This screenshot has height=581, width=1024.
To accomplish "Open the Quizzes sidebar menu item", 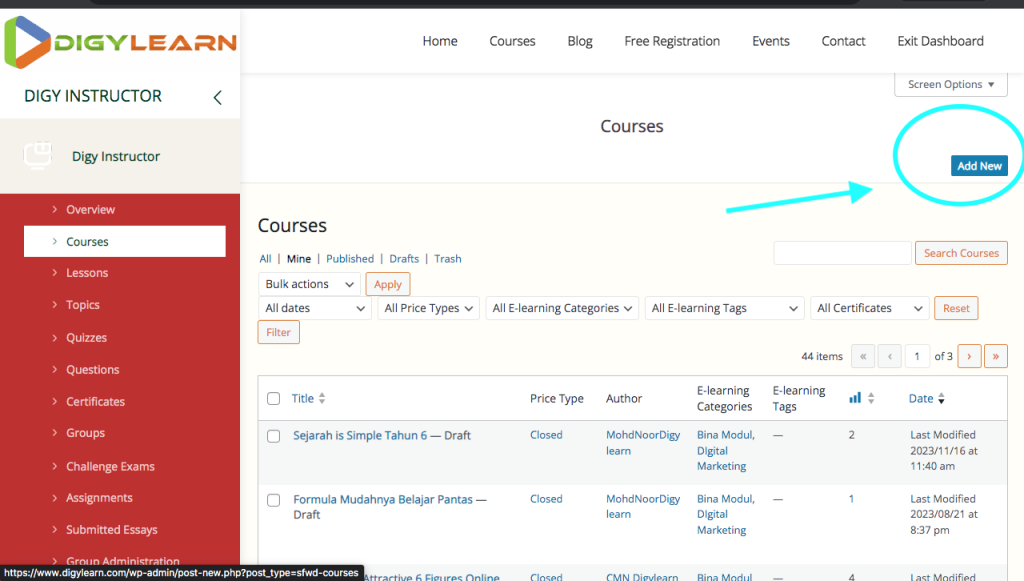I will (x=86, y=338).
